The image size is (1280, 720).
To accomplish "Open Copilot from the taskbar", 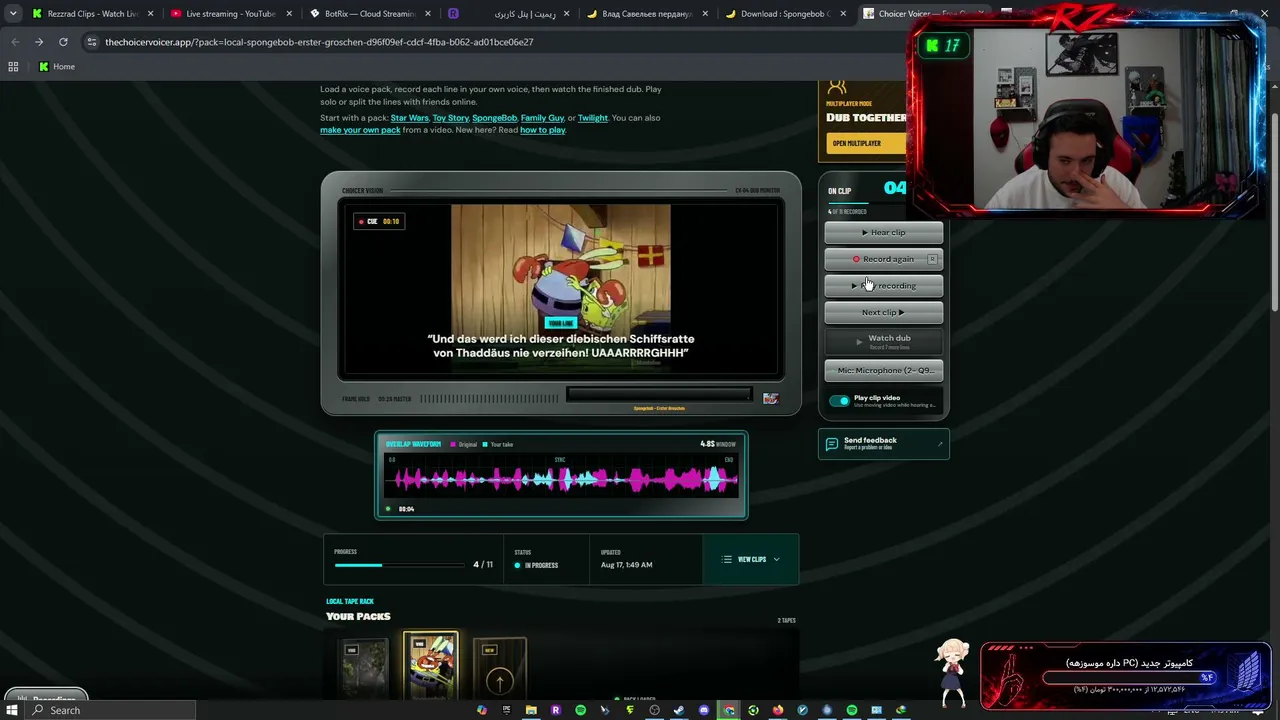I will point(482,710).
